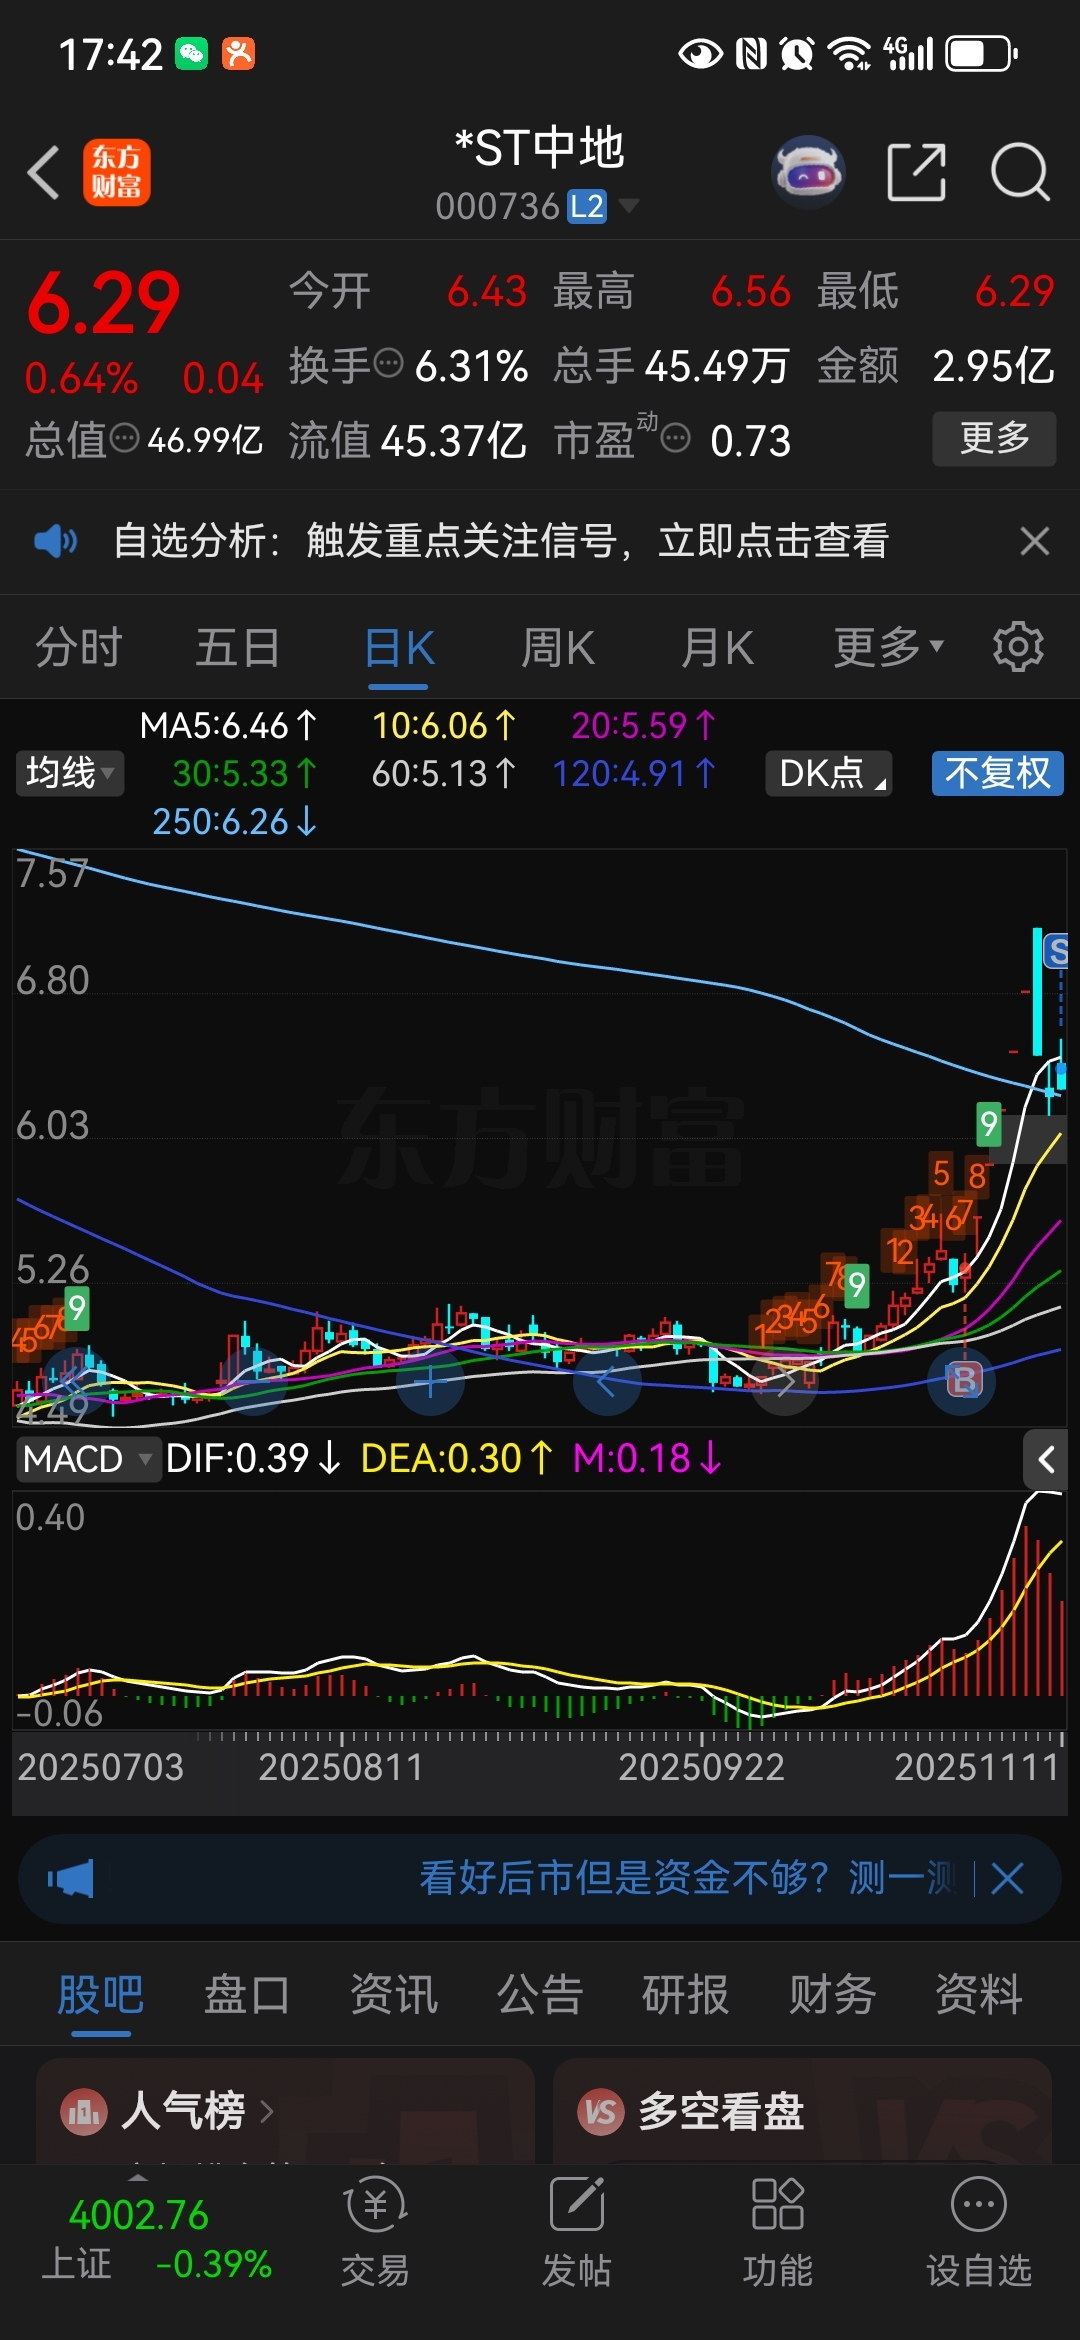Expand stock code L2 dropdown arrow
Screen dimensions: 1080x2340
(x=628, y=206)
